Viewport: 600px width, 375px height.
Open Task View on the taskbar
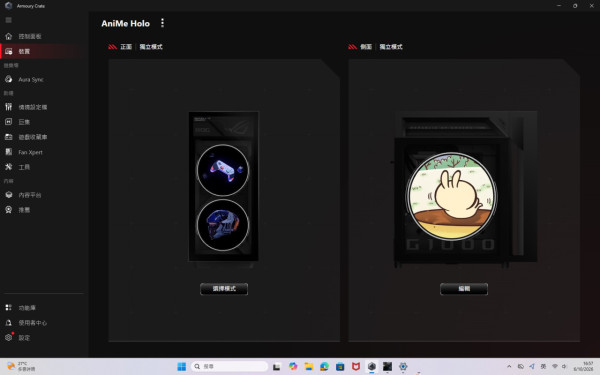click(x=276, y=367)
